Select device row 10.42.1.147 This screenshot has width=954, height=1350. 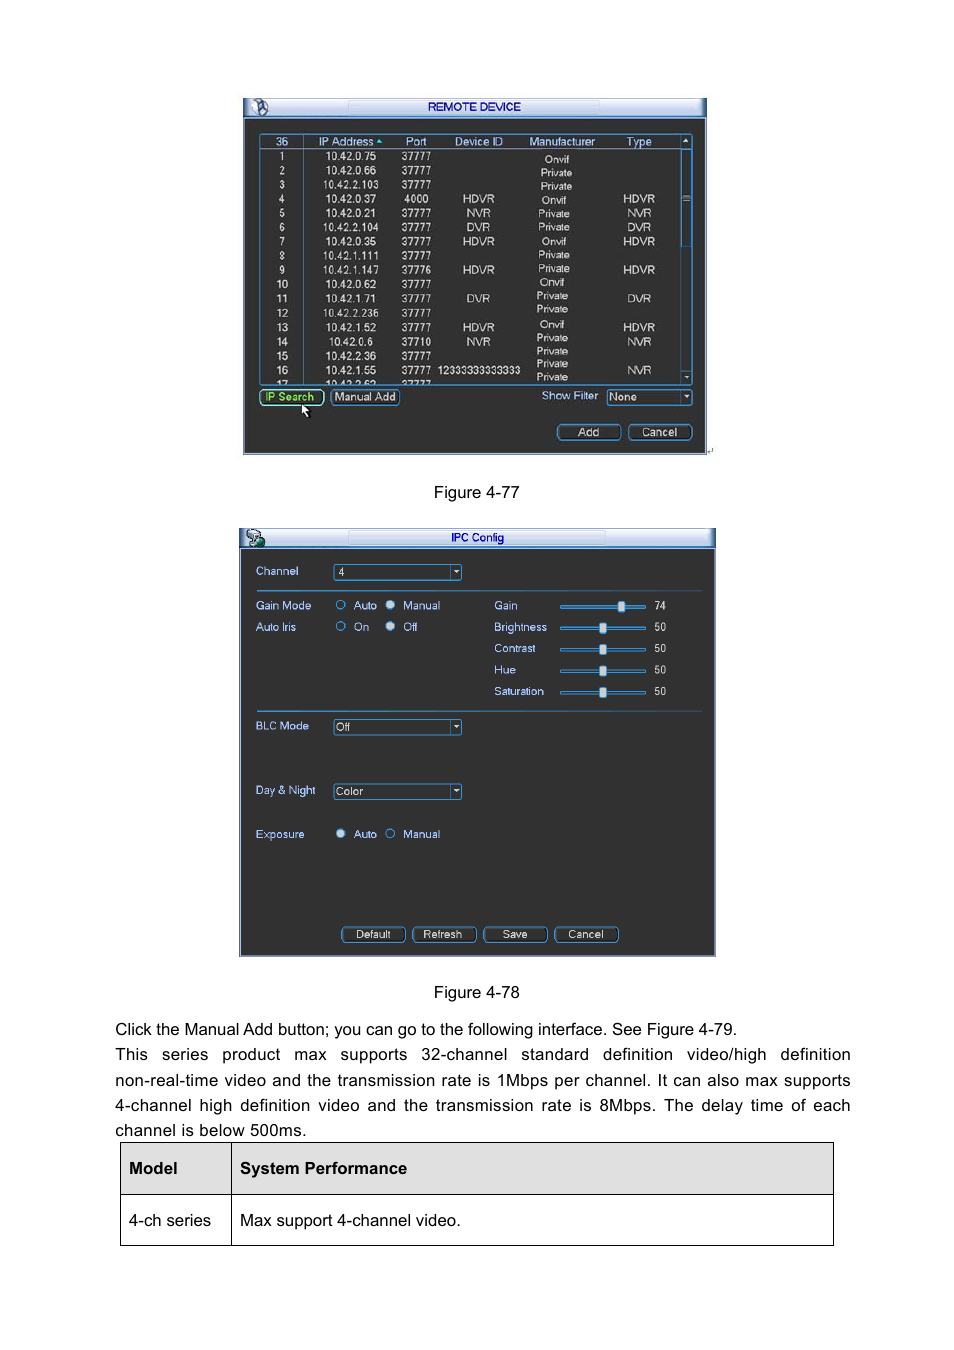[470, 270]
